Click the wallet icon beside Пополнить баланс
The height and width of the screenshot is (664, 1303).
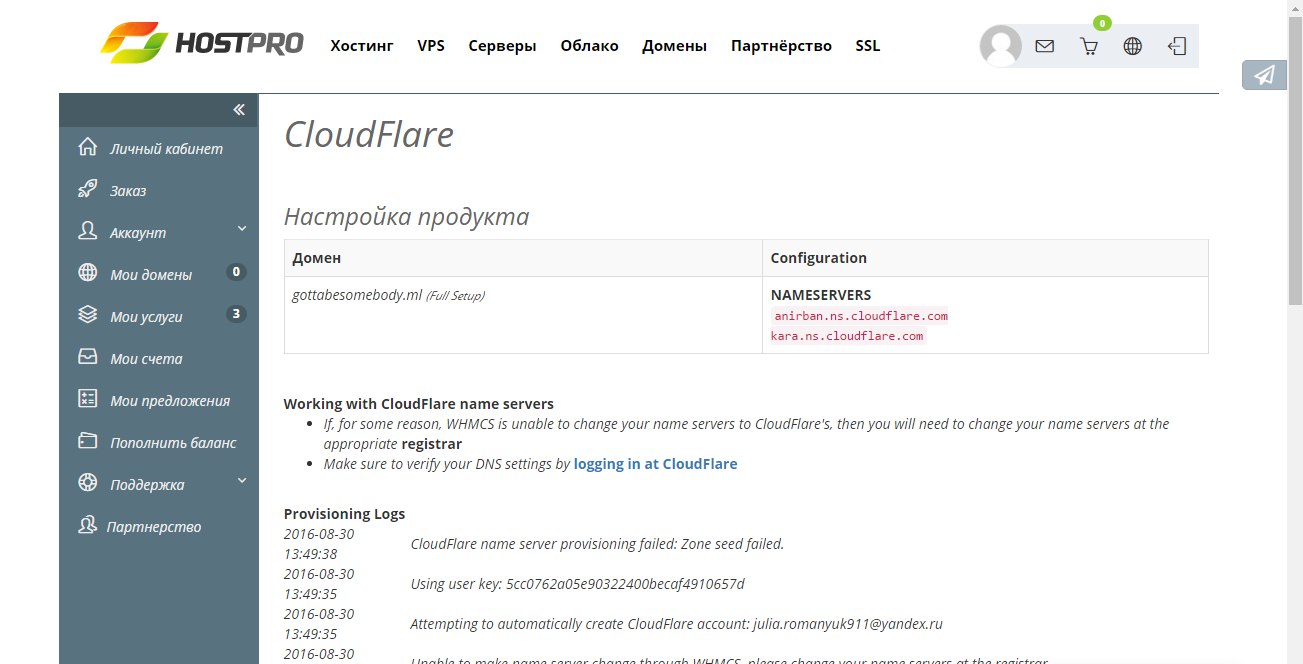88,441
